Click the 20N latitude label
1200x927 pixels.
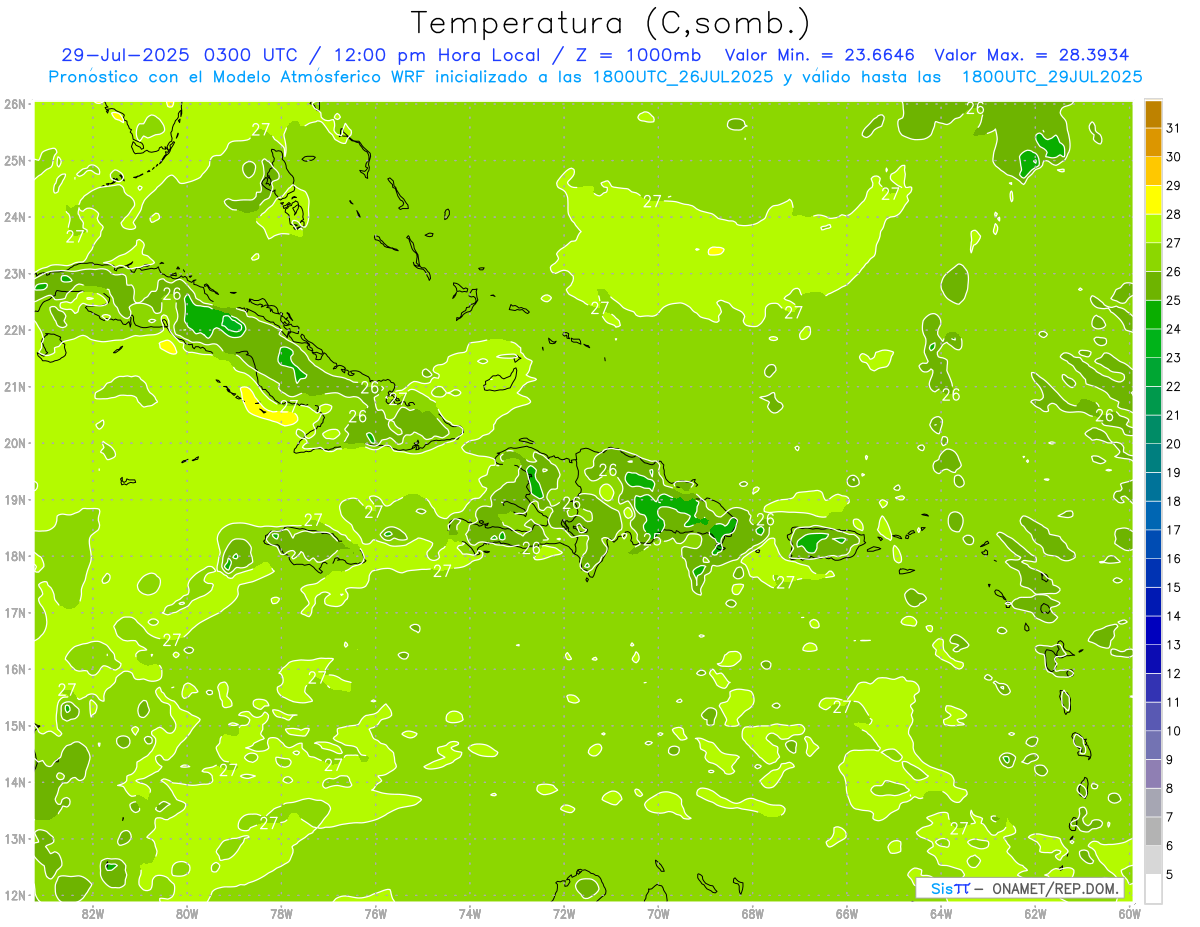[14, 443]
